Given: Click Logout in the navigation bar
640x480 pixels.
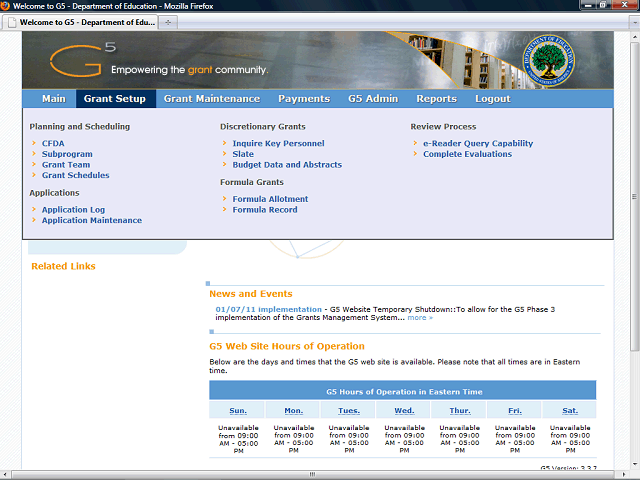Looking at the screenshot, I should [493, 99].
